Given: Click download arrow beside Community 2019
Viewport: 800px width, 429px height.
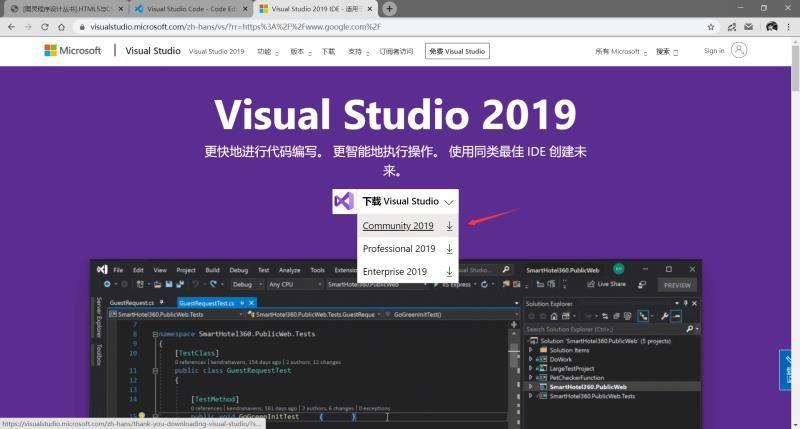Looking at the screenshot, I should point(449,225).
